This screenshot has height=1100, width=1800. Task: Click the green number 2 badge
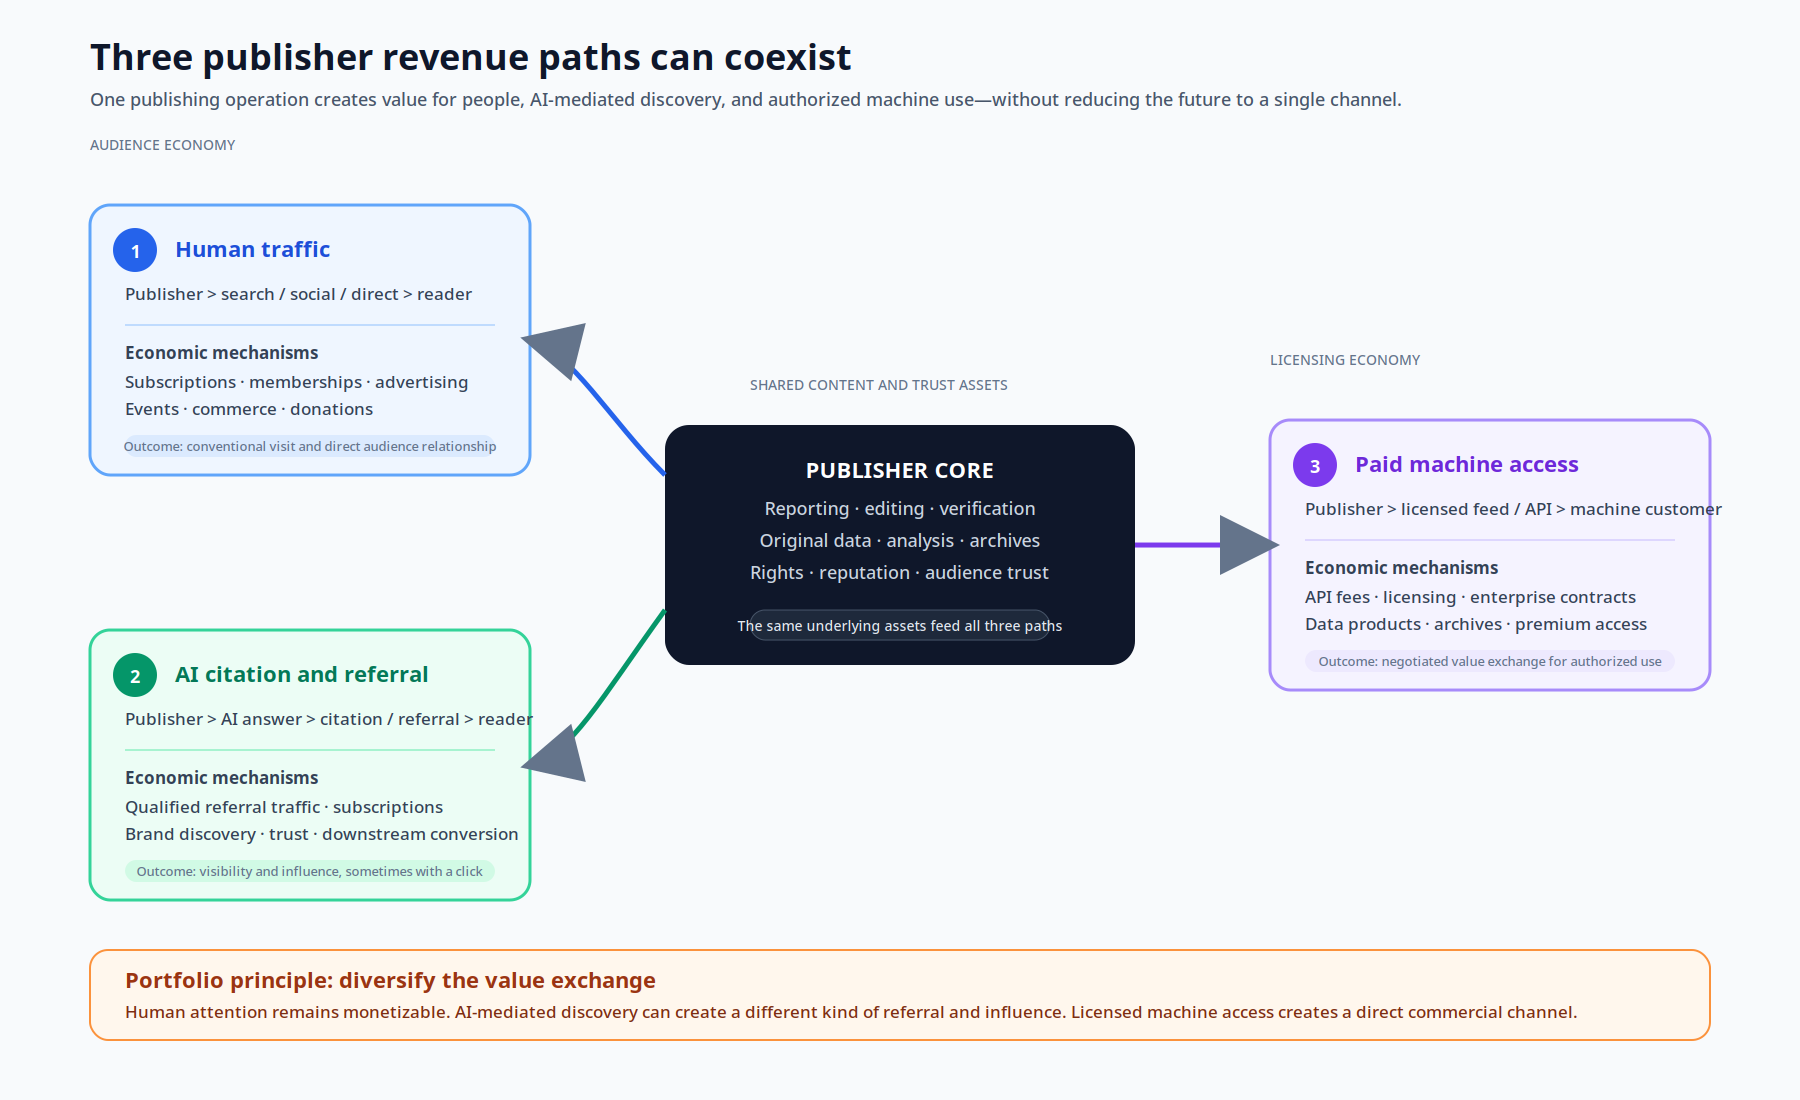pyautogui.click(x=135, y=675)
